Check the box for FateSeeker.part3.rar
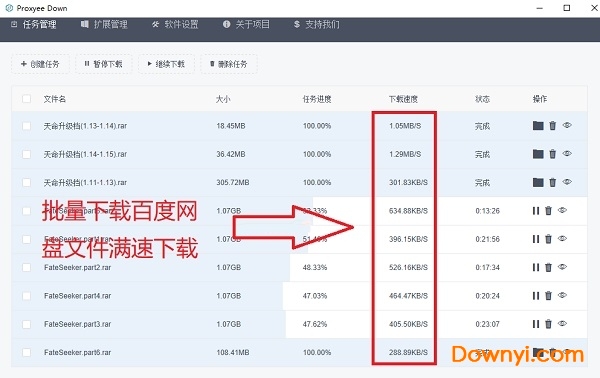Image resolution: width=600 pixels, height=378 pixels. 26,324
